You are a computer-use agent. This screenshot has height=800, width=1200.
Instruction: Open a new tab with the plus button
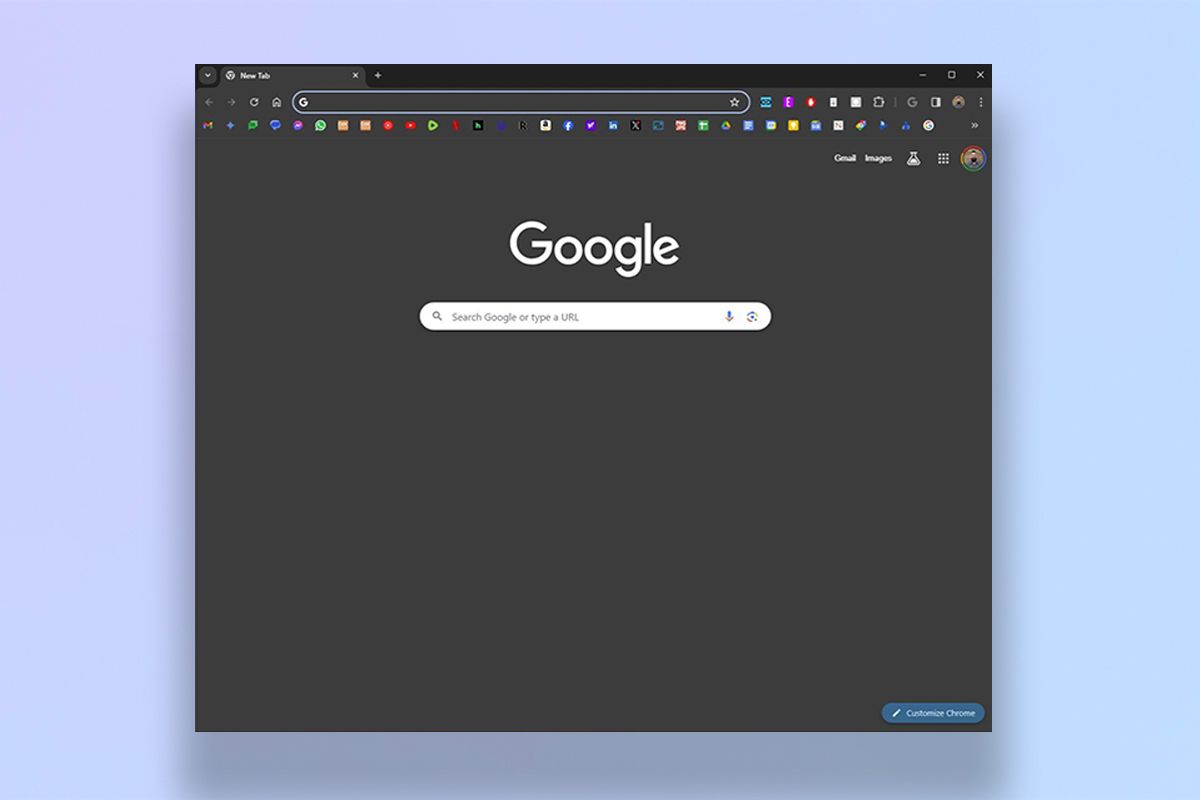coord(378,75)
